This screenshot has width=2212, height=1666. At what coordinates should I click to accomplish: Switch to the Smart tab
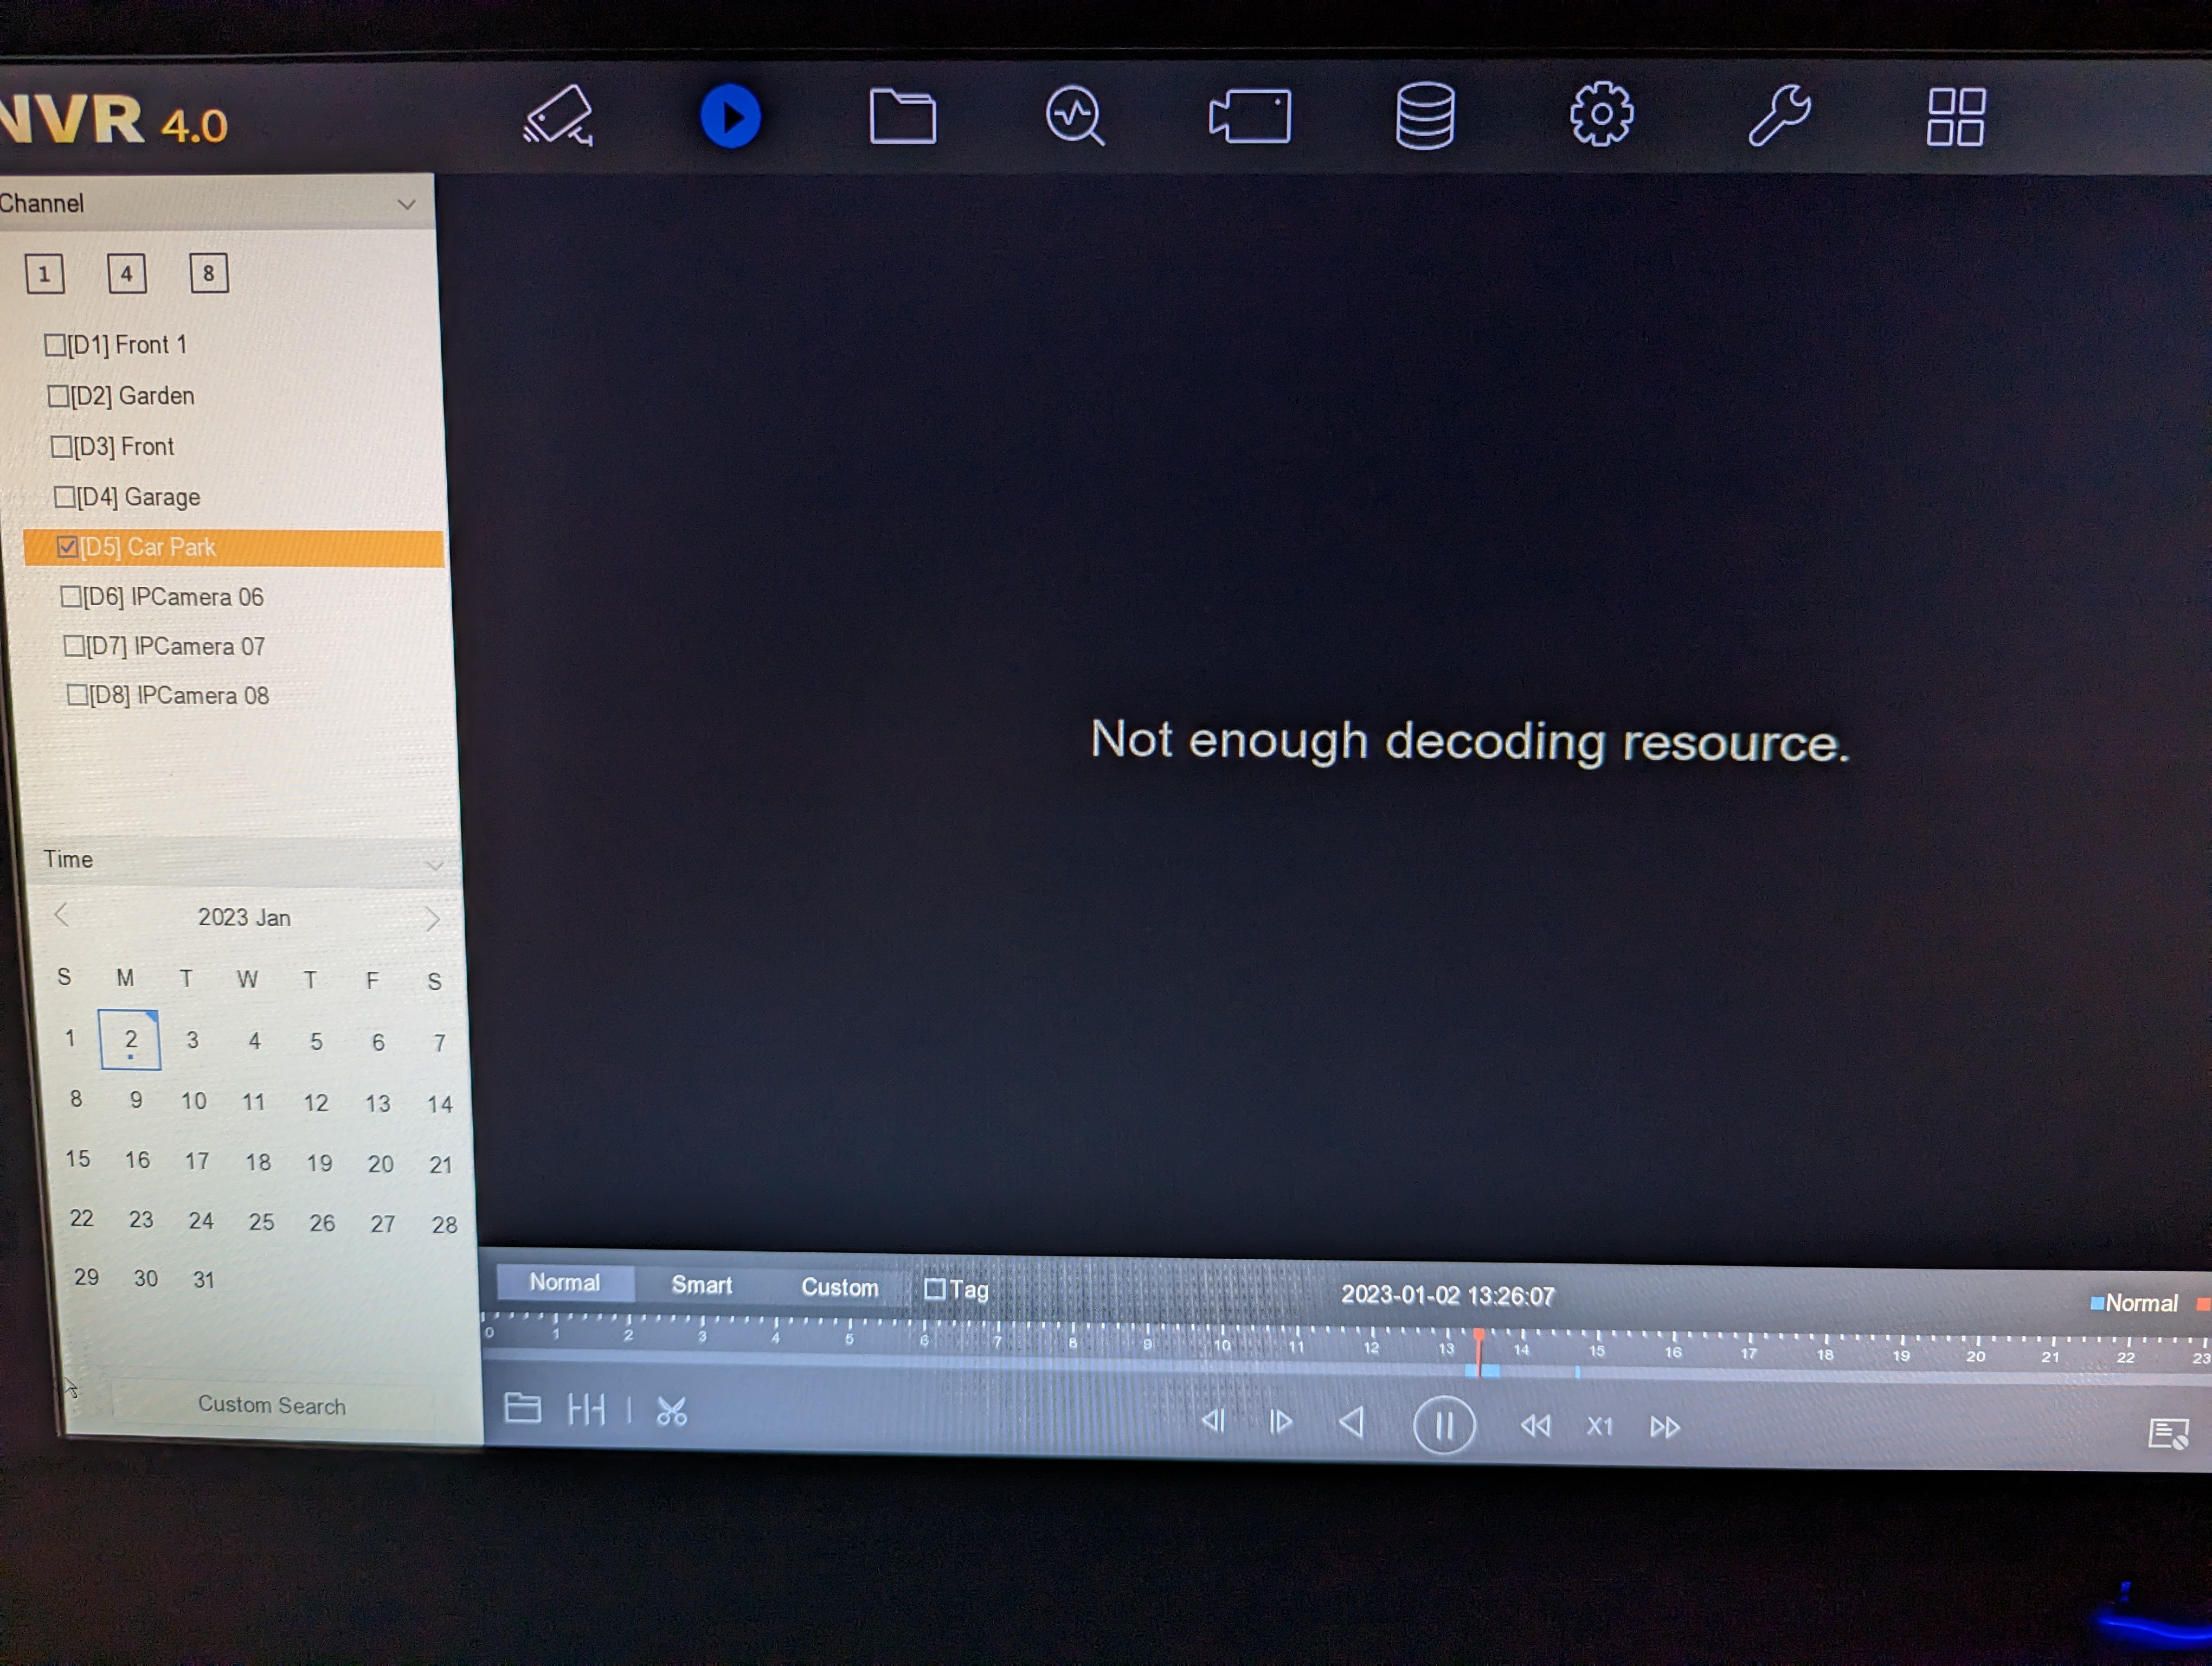point(701,1285)
